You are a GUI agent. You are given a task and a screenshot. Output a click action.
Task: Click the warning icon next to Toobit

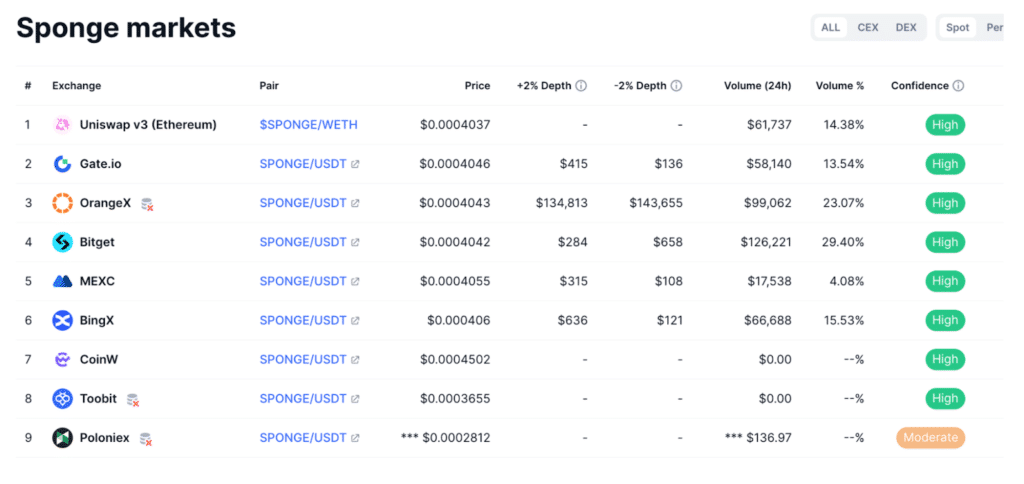[x=132, y=399]
